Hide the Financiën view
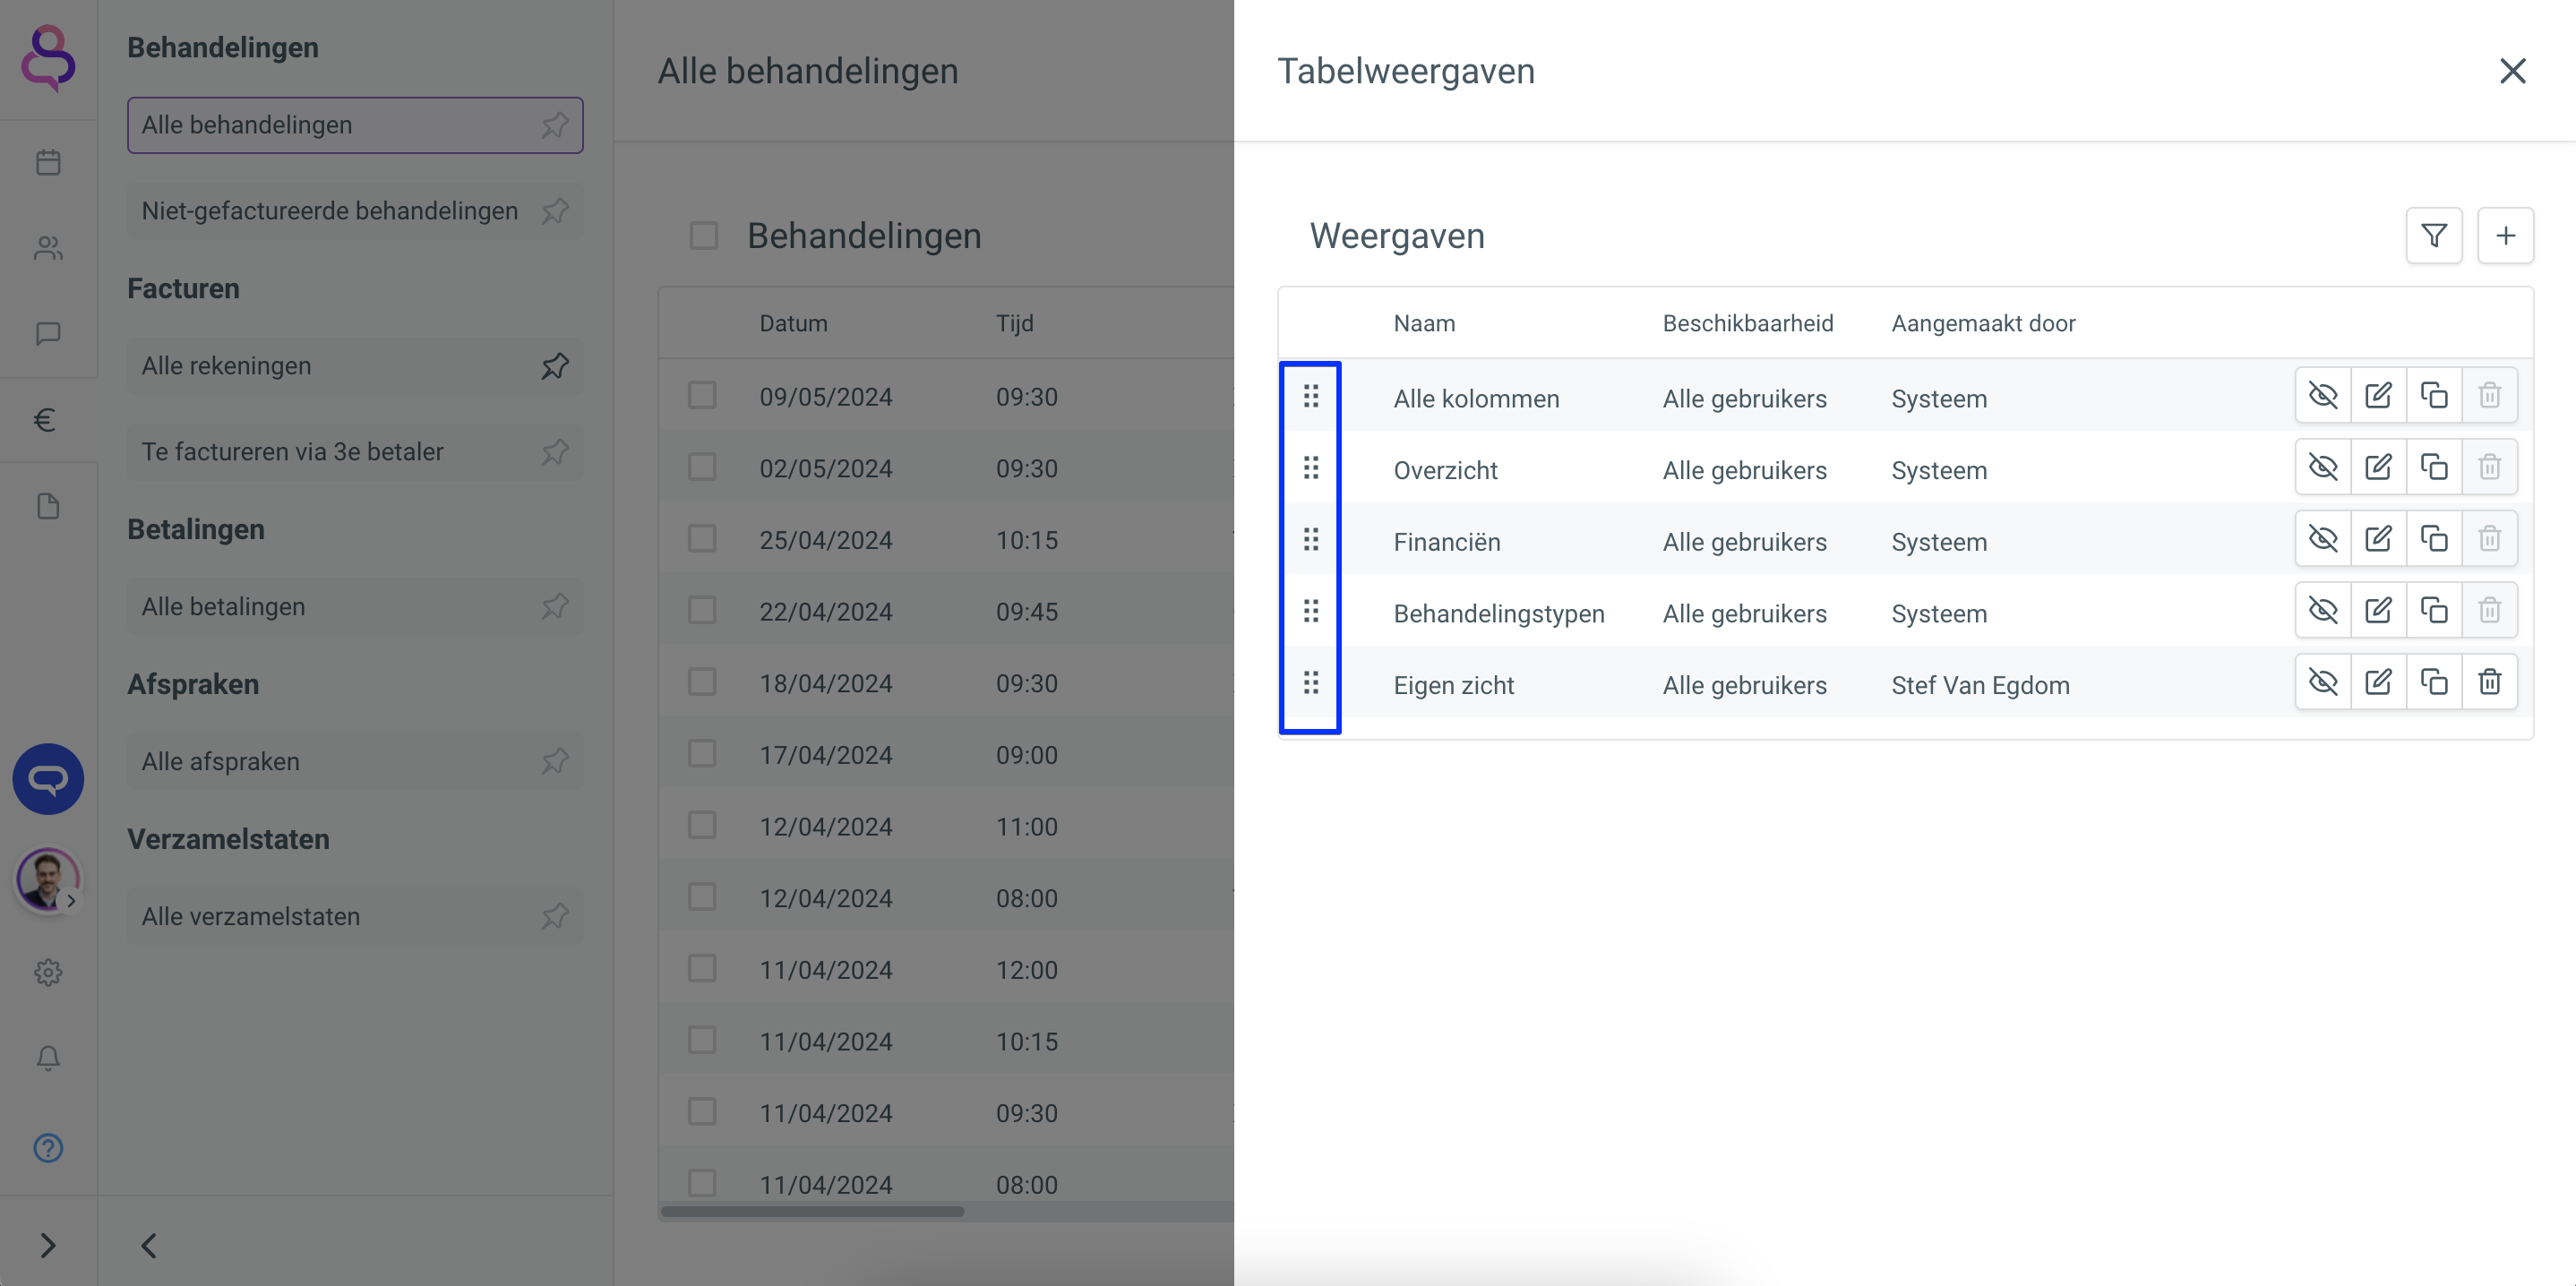The height and width of the screenshot is (1286, 2576). pos(2323,539)
